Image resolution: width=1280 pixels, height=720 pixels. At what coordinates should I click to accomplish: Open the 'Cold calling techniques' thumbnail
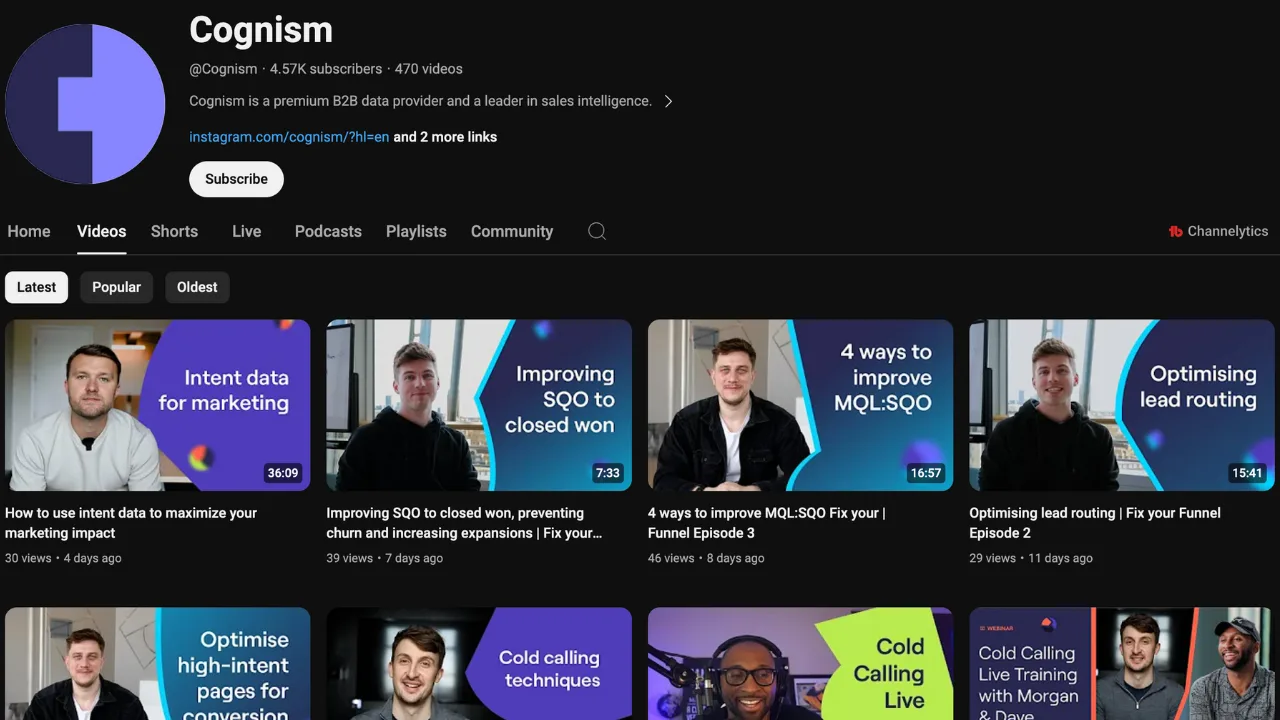point(479,664)
